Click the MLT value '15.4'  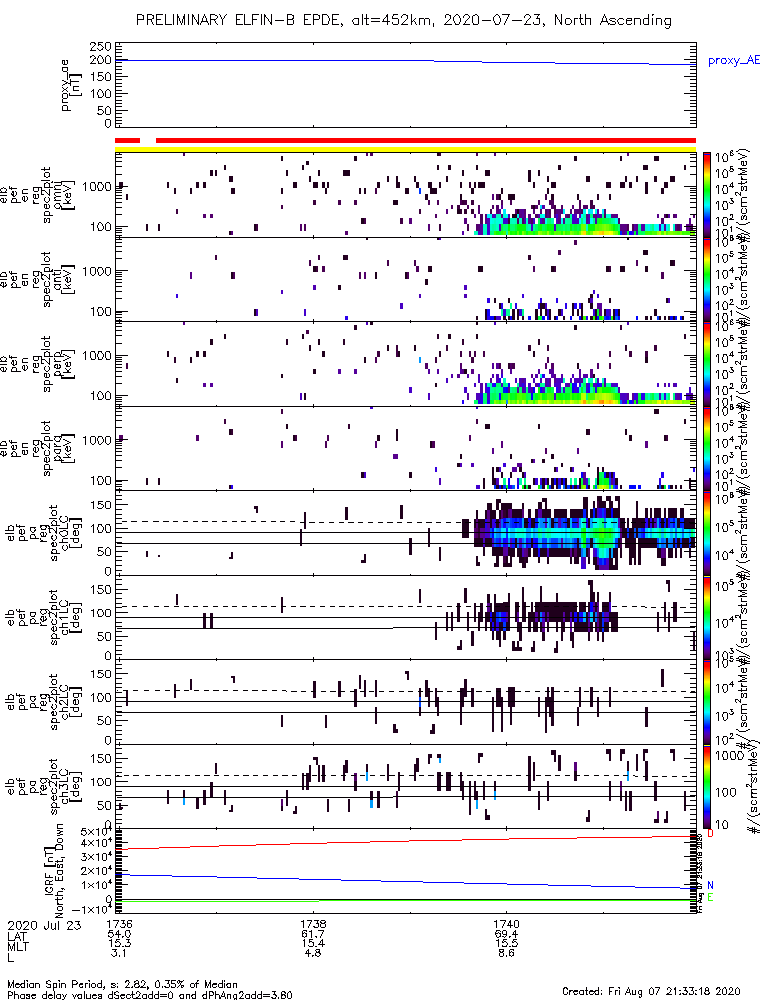(313, 943)
